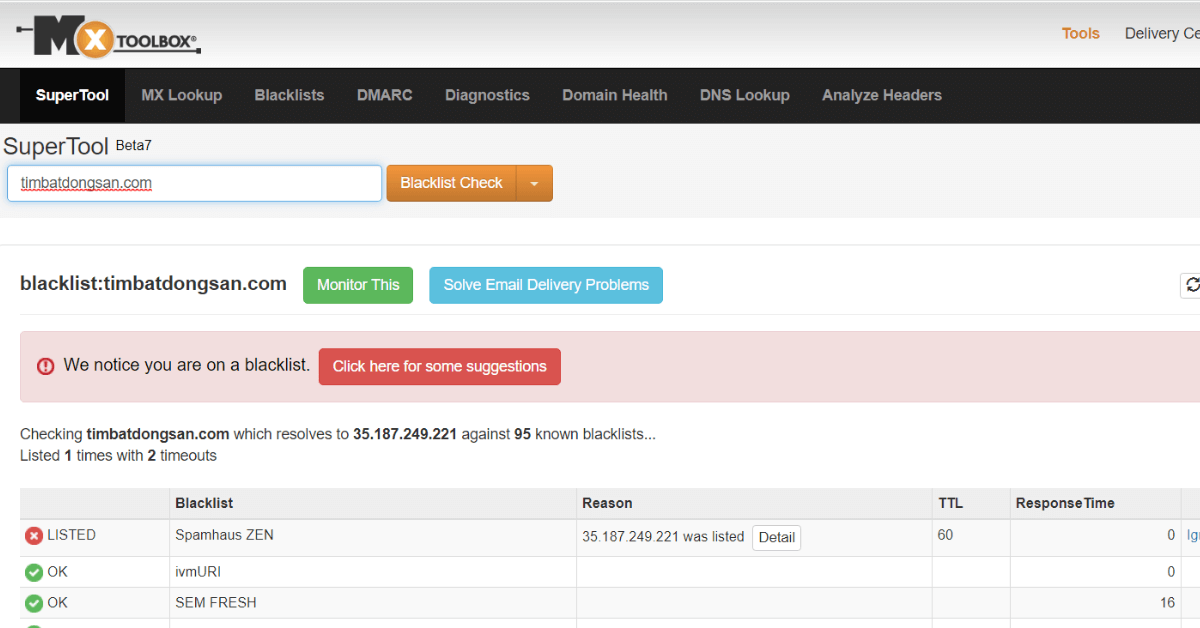This screenshot has width=1200, height=628.
Task: Click Solve Email Delivery Problems button
Action: [546, 285]
